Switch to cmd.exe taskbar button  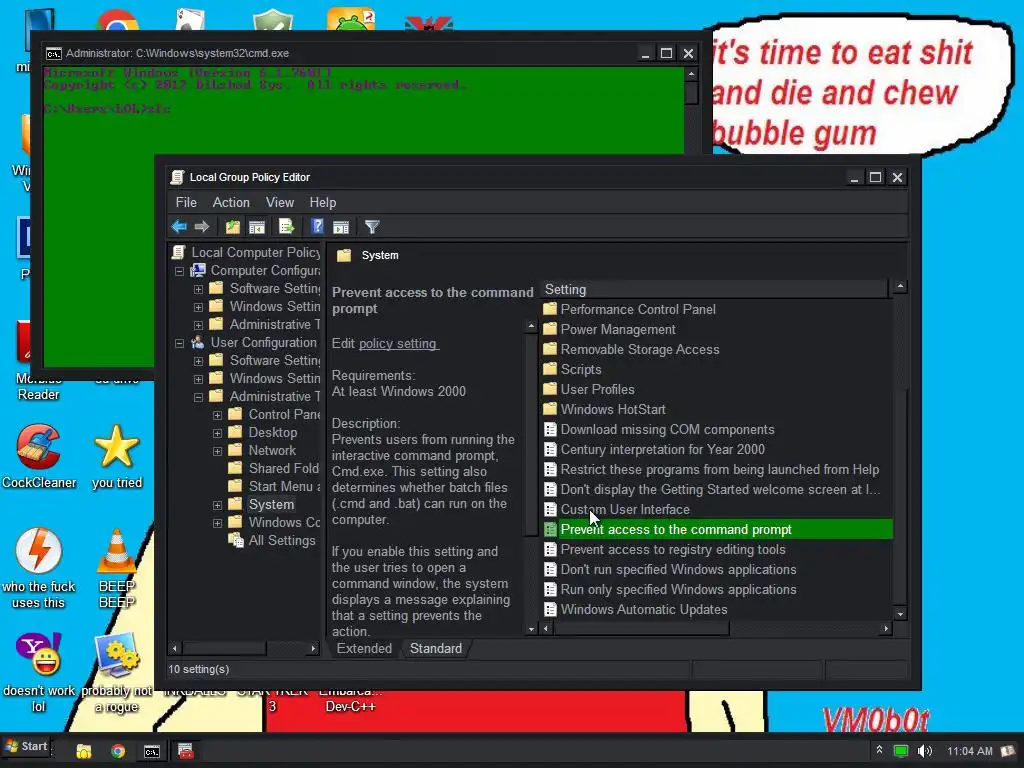(x=152, y=751)
